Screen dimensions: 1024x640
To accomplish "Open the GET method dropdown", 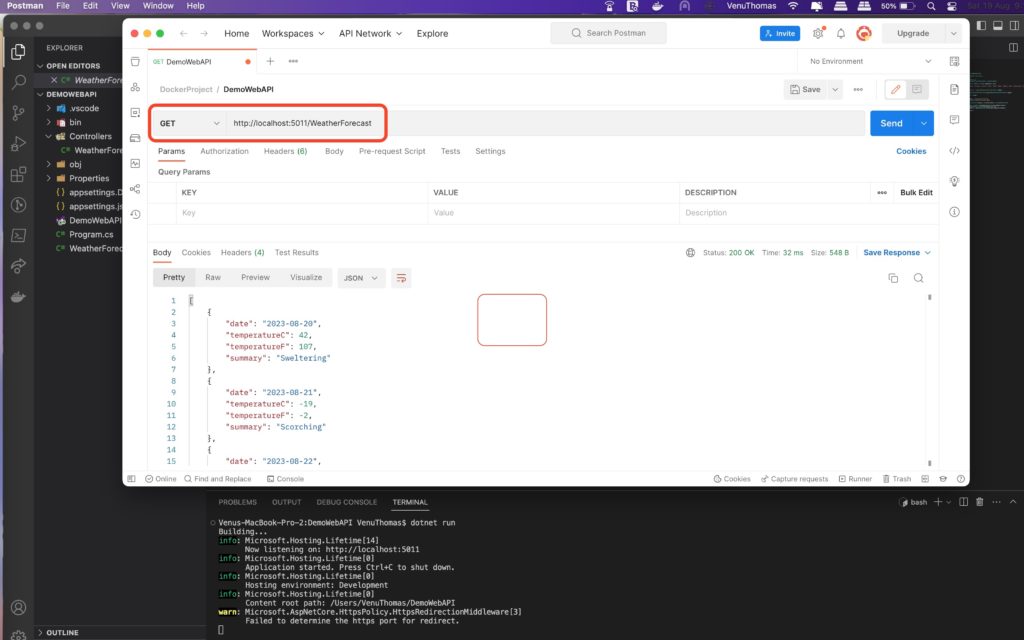I will [x=189, y=123].
